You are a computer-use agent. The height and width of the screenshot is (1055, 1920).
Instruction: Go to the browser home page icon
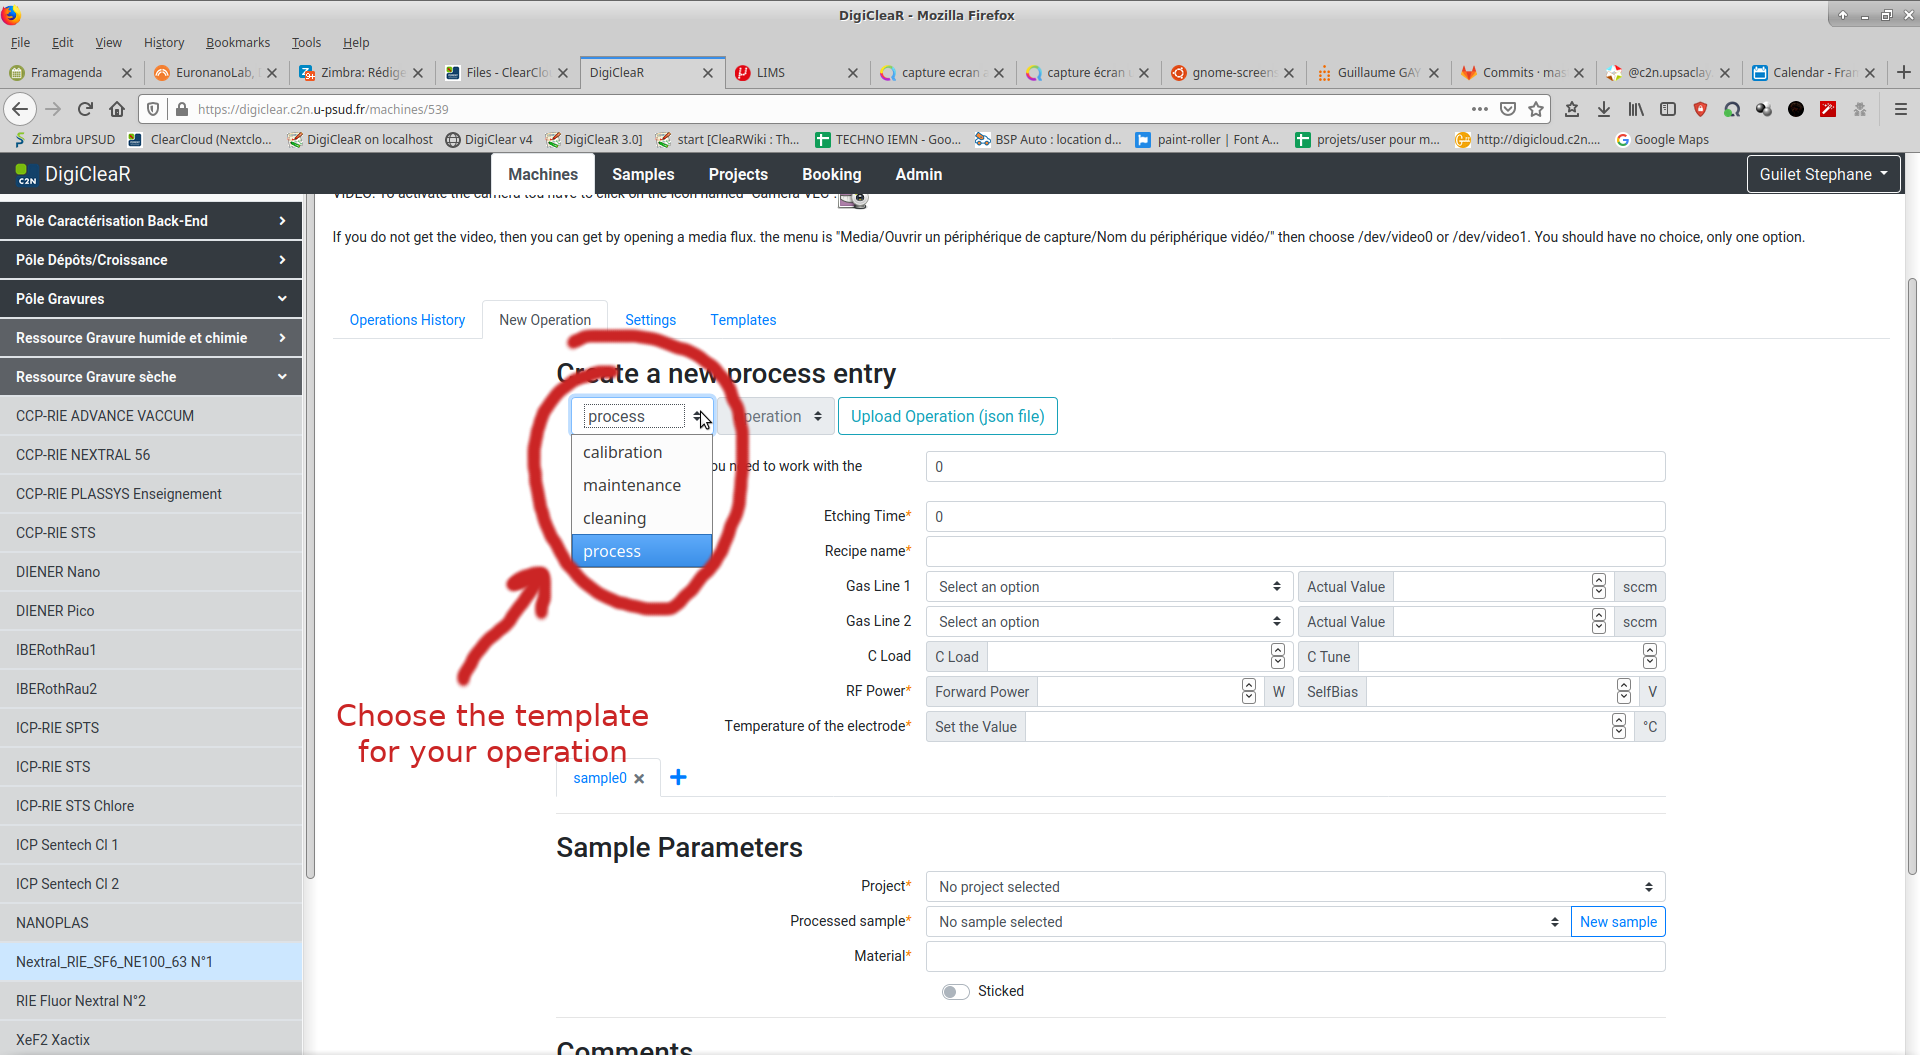117,109
